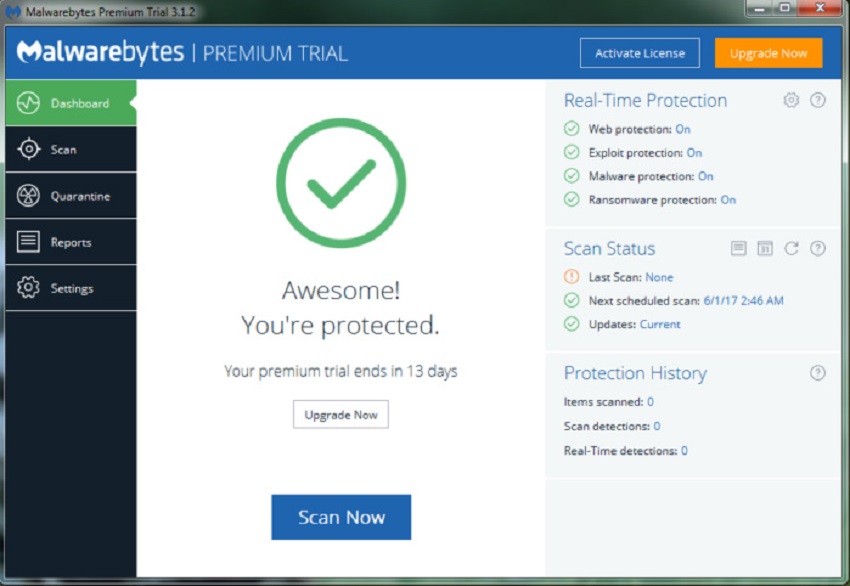The width and height of the screenshot is (850, 586).
Task: Open Real-Time Protection gear settings
Action: (x=791, y=100)
